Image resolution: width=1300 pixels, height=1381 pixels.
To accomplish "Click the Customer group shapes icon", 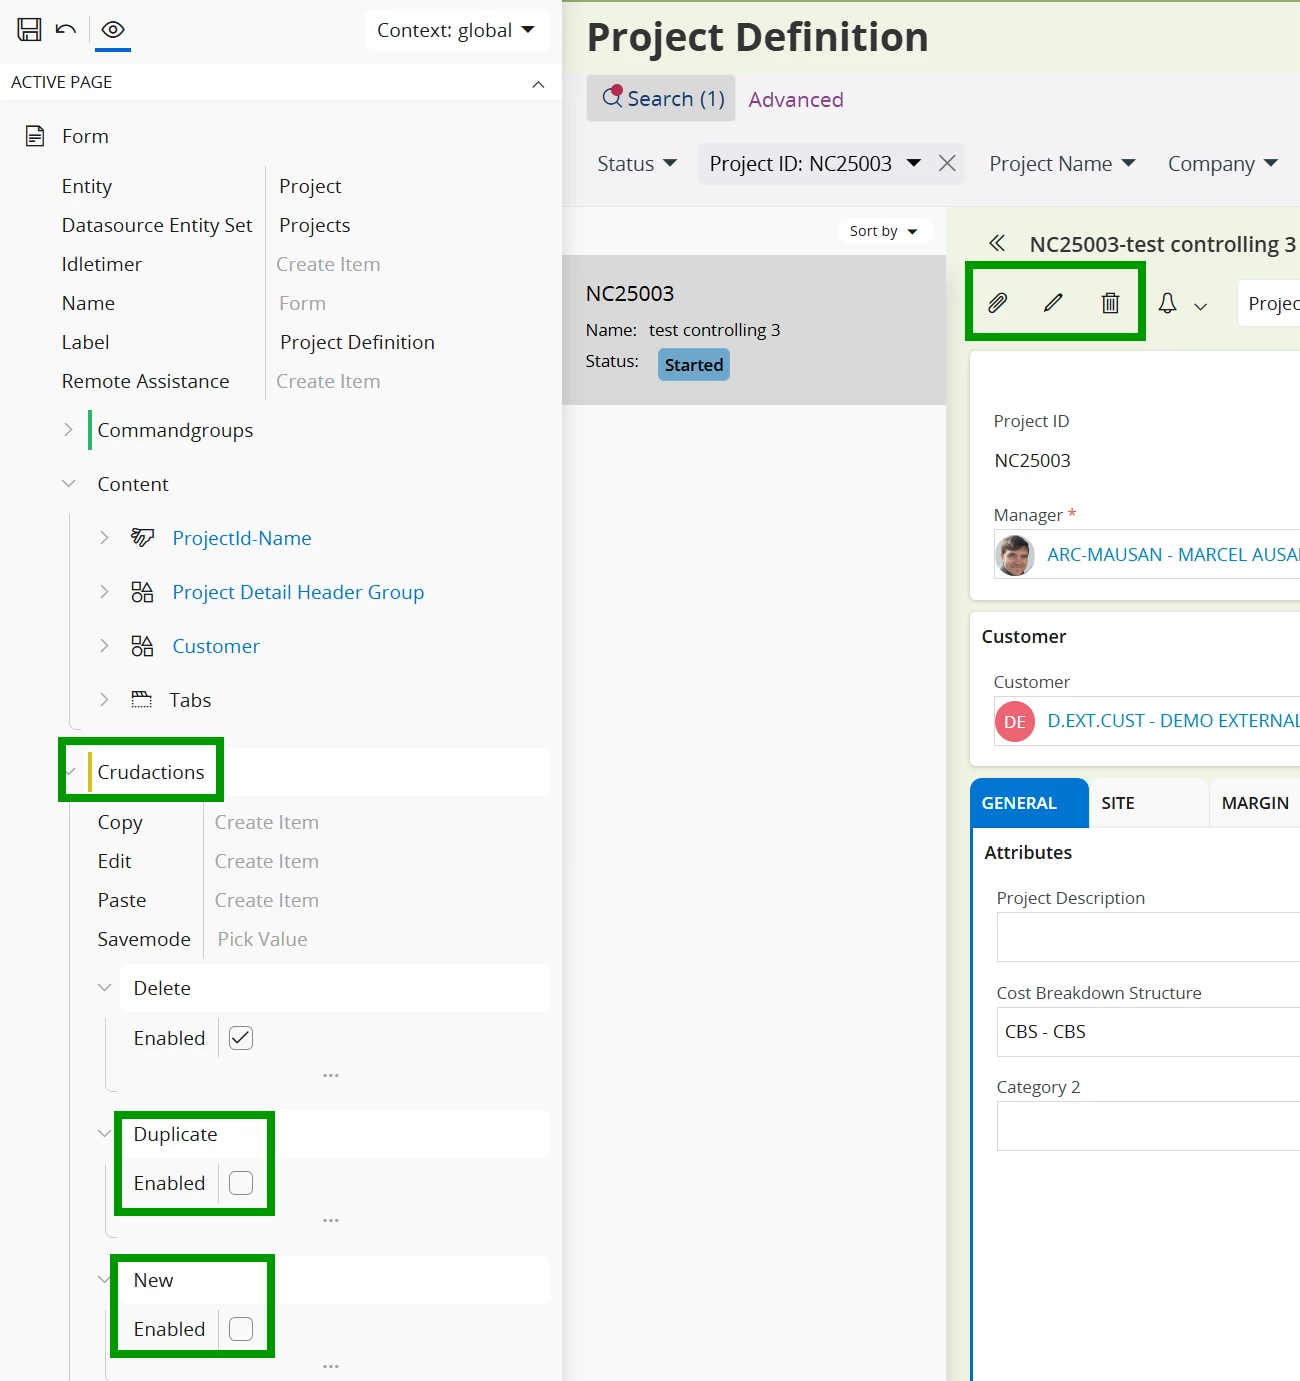I will coord(142,646).
